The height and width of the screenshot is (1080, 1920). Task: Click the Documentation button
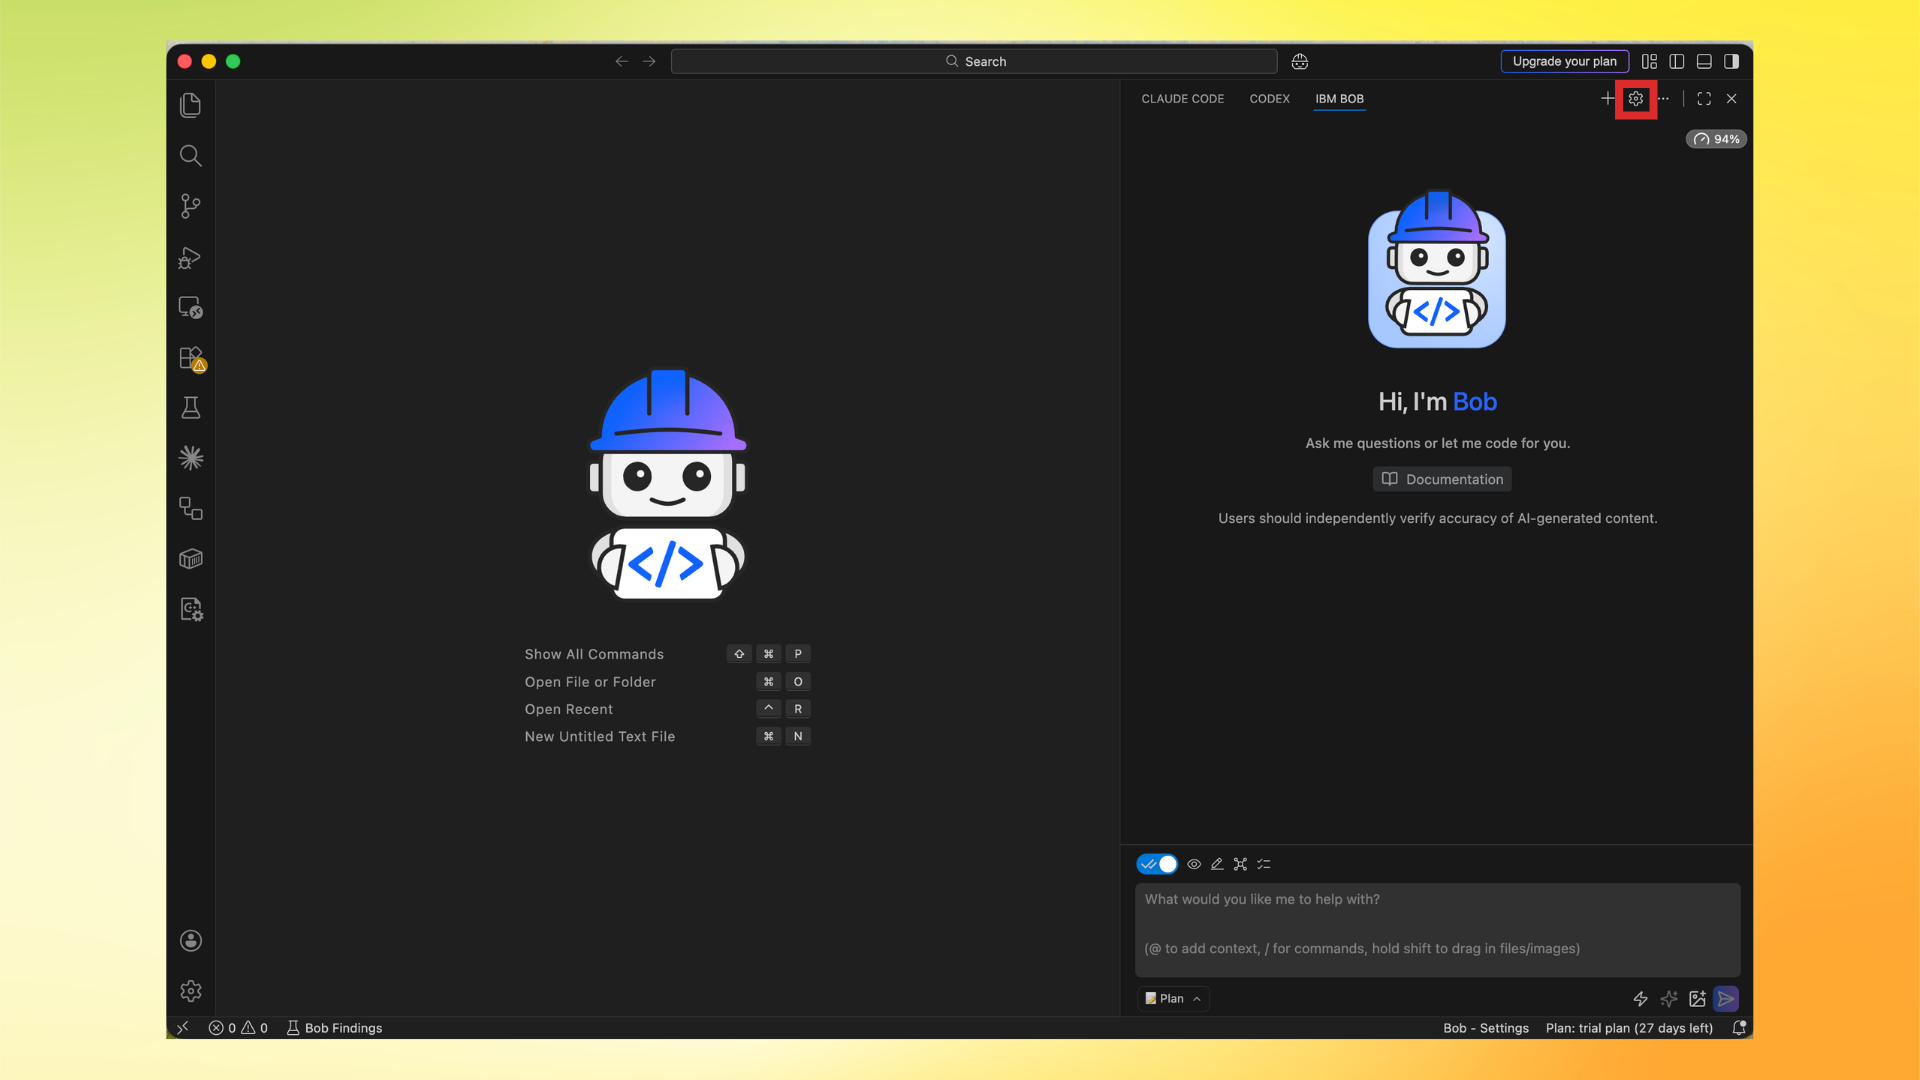[x=1441, y=479]
